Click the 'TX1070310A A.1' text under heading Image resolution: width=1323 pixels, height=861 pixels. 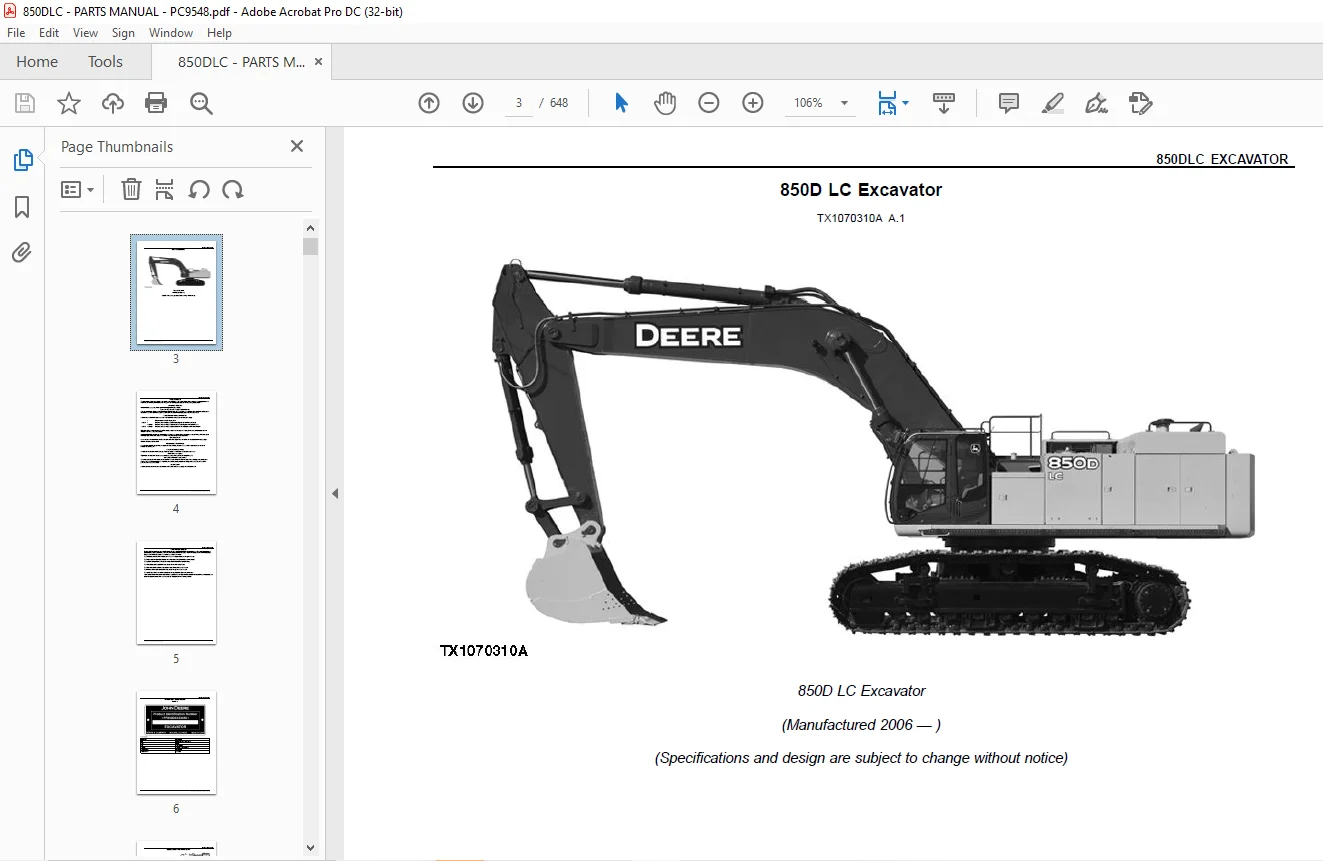click(861, 218)
